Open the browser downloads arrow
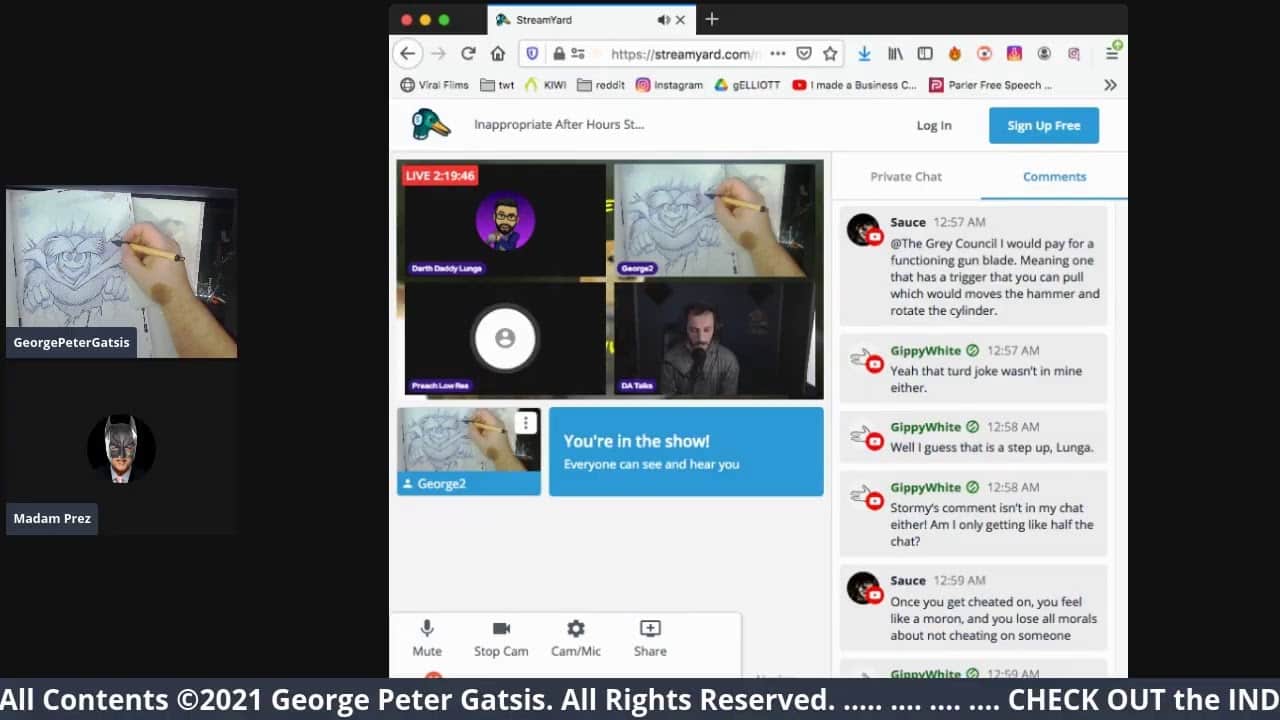Viewport: 1280px width, 720px height. coord(864,54)
